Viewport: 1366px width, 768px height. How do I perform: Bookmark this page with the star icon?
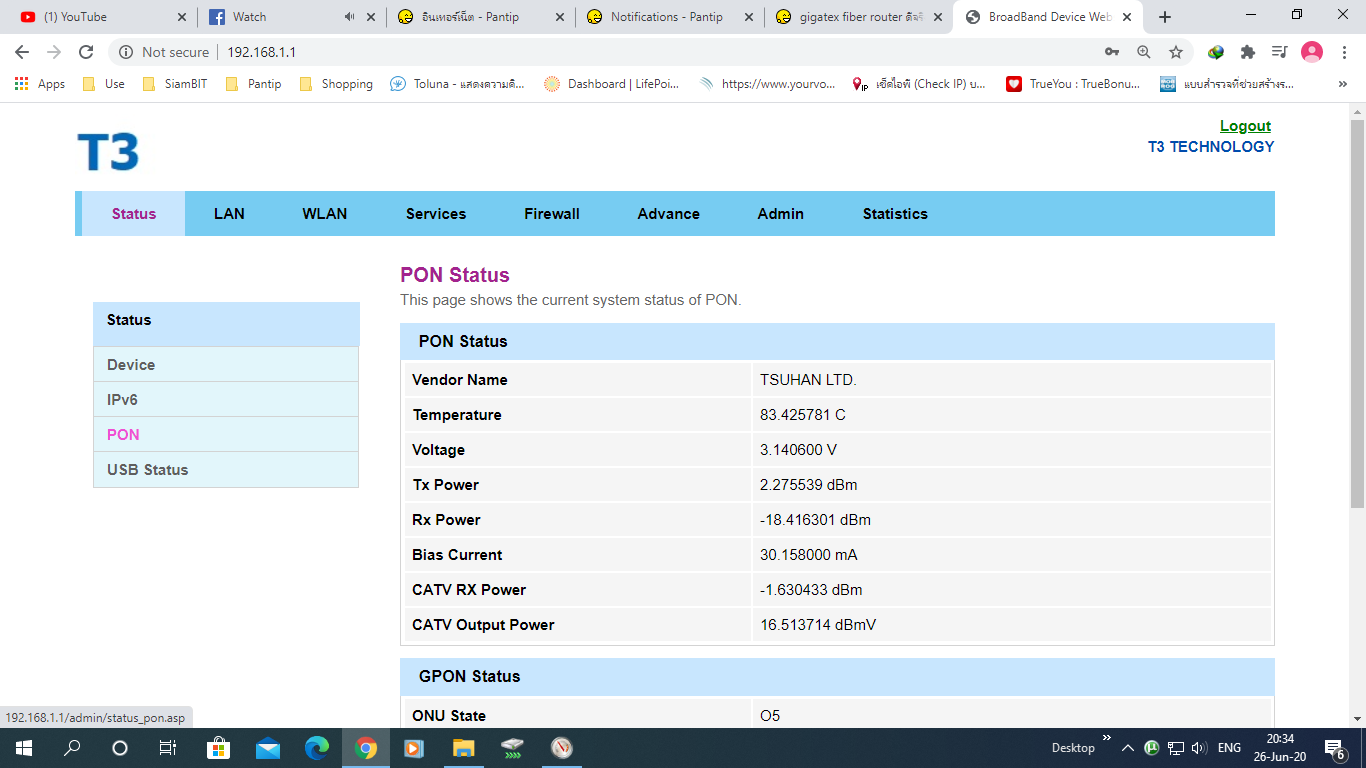pyautogui.click(x=1176, y=52)
